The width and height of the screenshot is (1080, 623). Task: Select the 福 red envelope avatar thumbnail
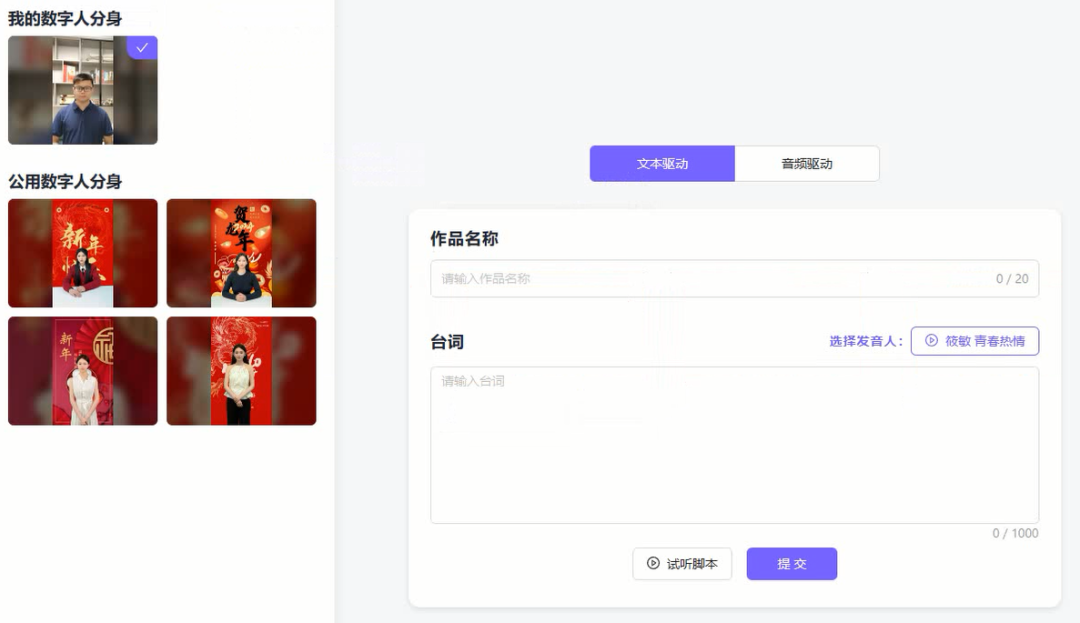[x=82, y=371]
